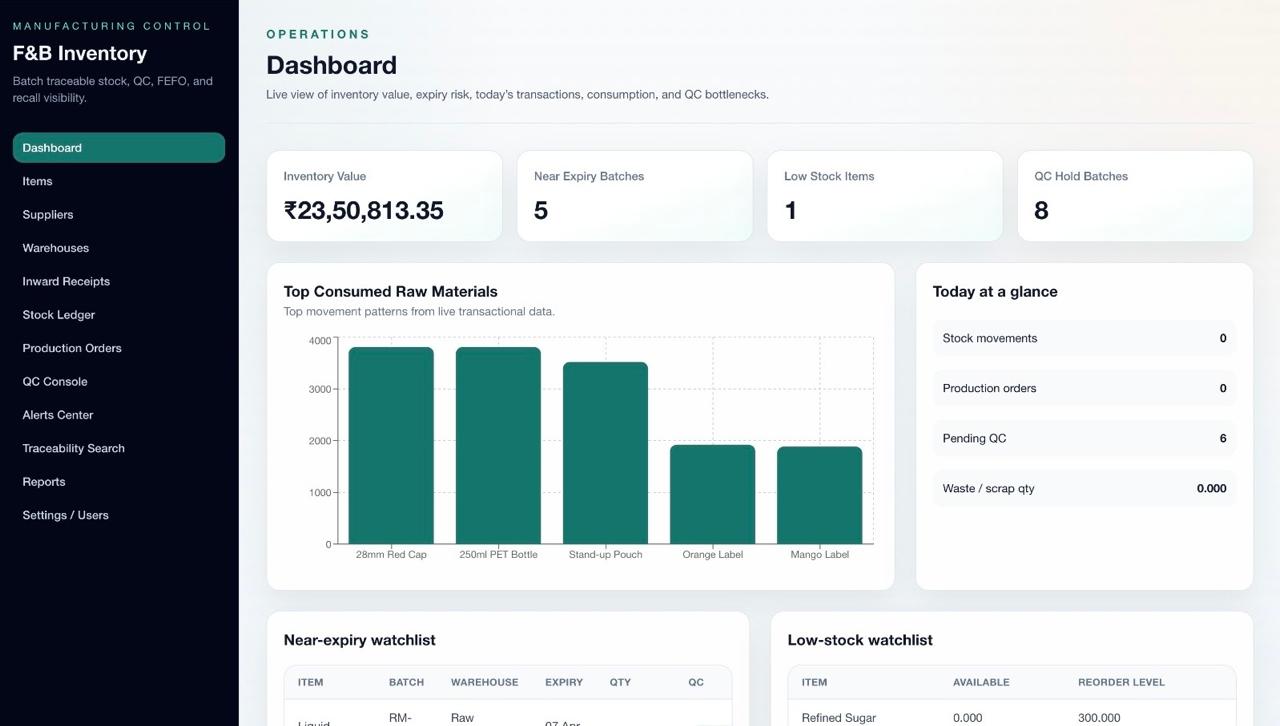Open Settings / Users
The image size is (1280, 726).
coord(63,515)
